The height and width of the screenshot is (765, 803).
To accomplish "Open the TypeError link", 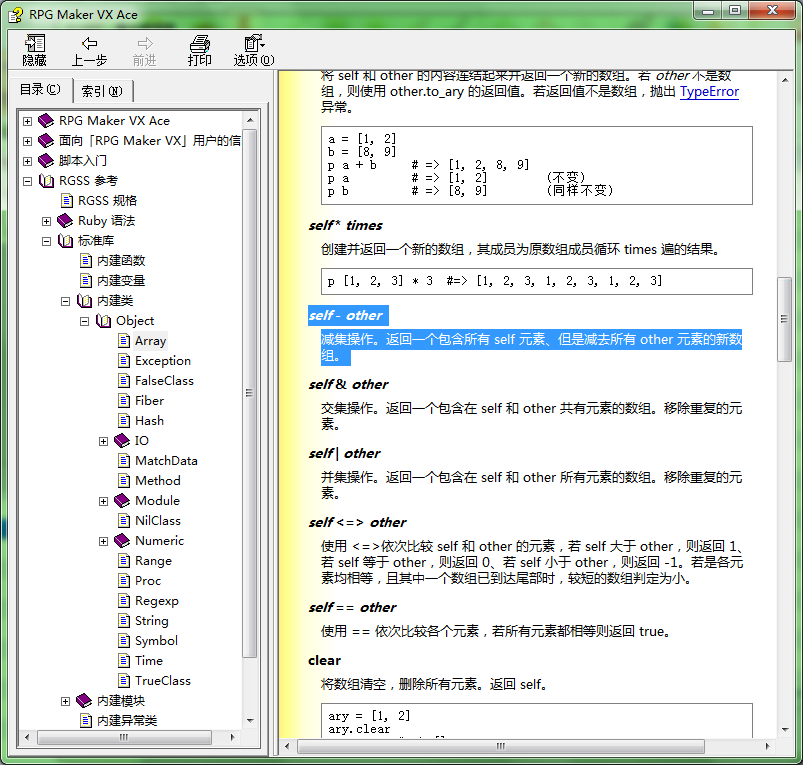I will (709, 92).
